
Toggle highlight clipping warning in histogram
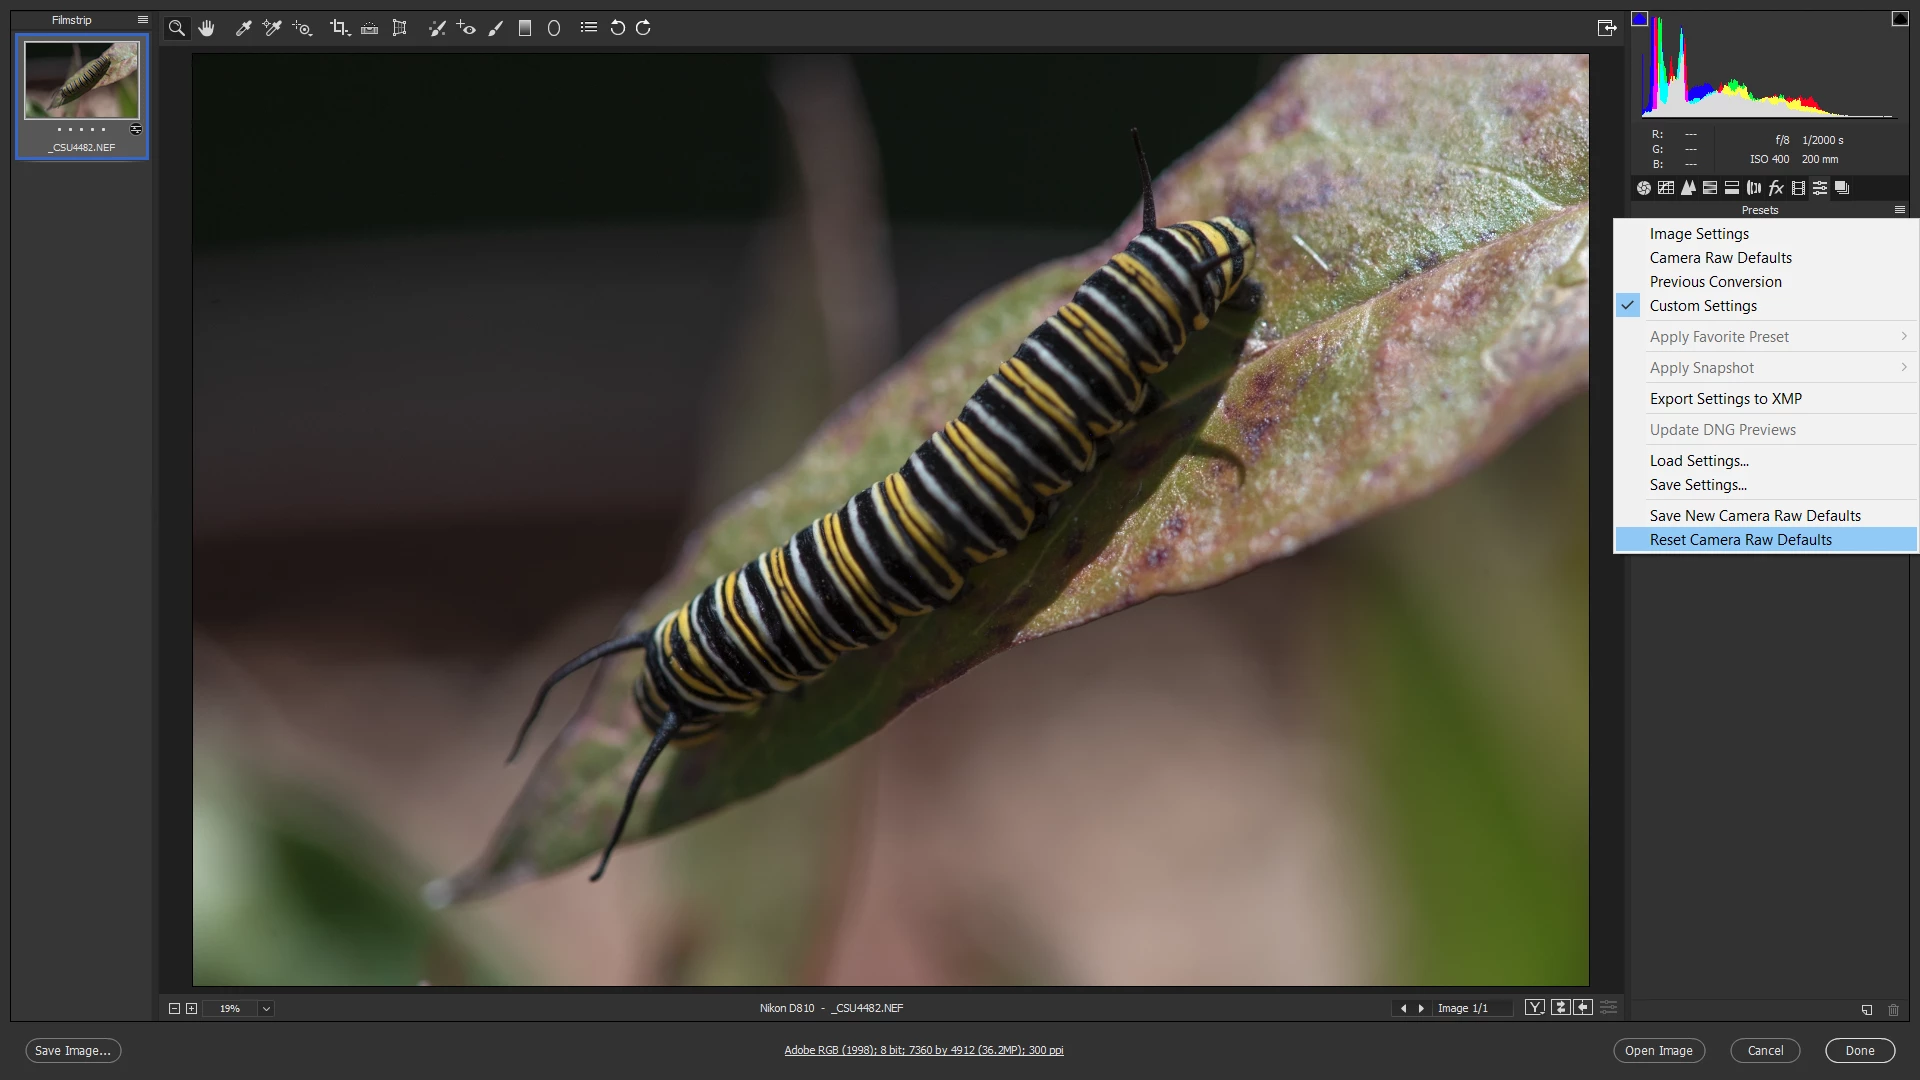[1900, 18]
